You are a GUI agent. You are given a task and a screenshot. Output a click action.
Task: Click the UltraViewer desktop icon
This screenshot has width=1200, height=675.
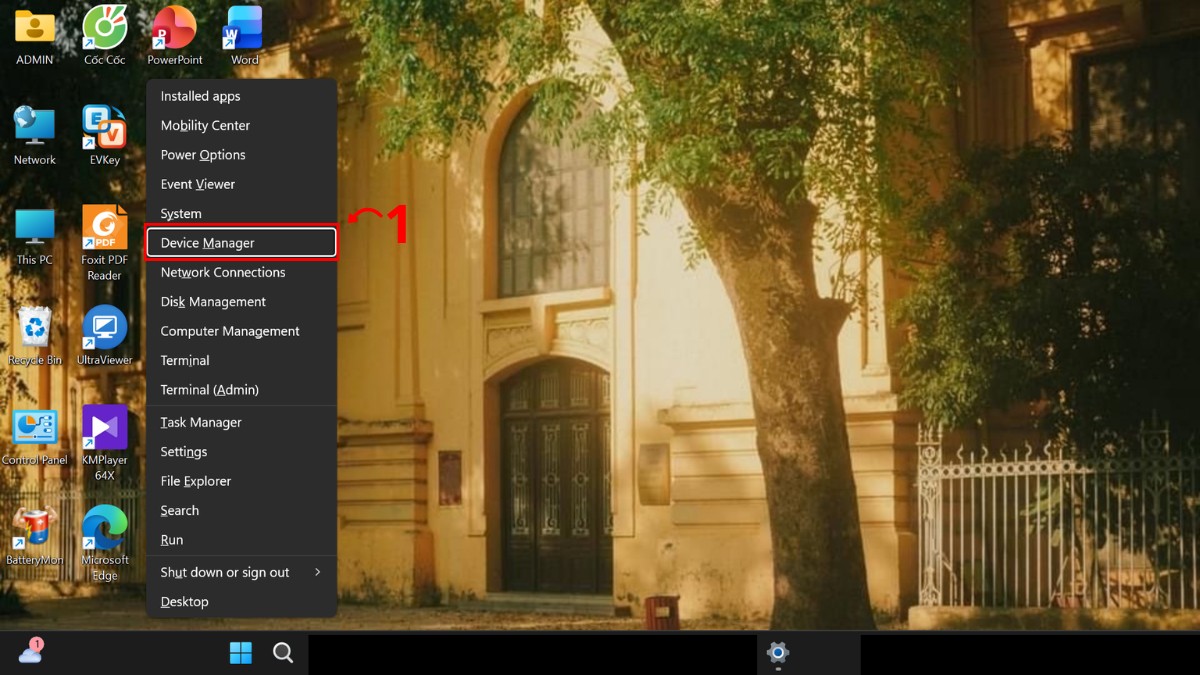pyautogui.click(x=104, y=335)
